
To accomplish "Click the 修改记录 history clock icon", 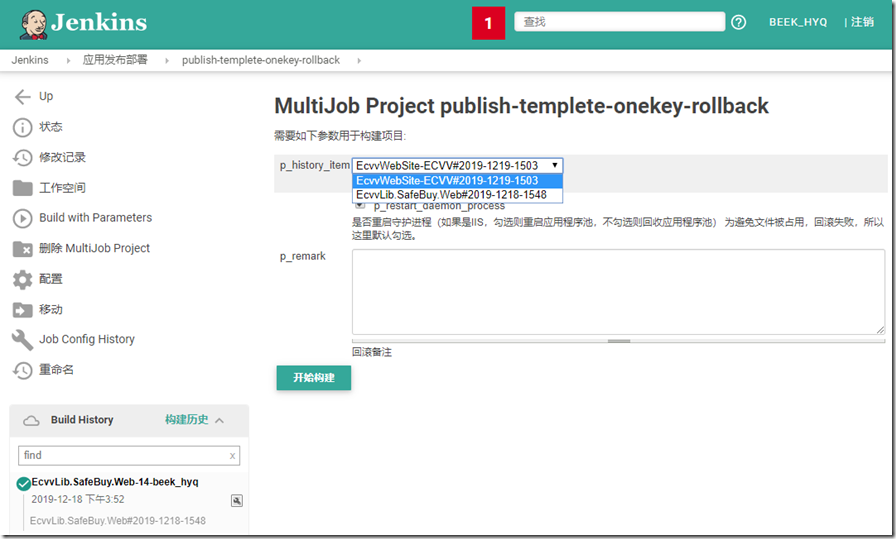I will click(x=22, y=158).
